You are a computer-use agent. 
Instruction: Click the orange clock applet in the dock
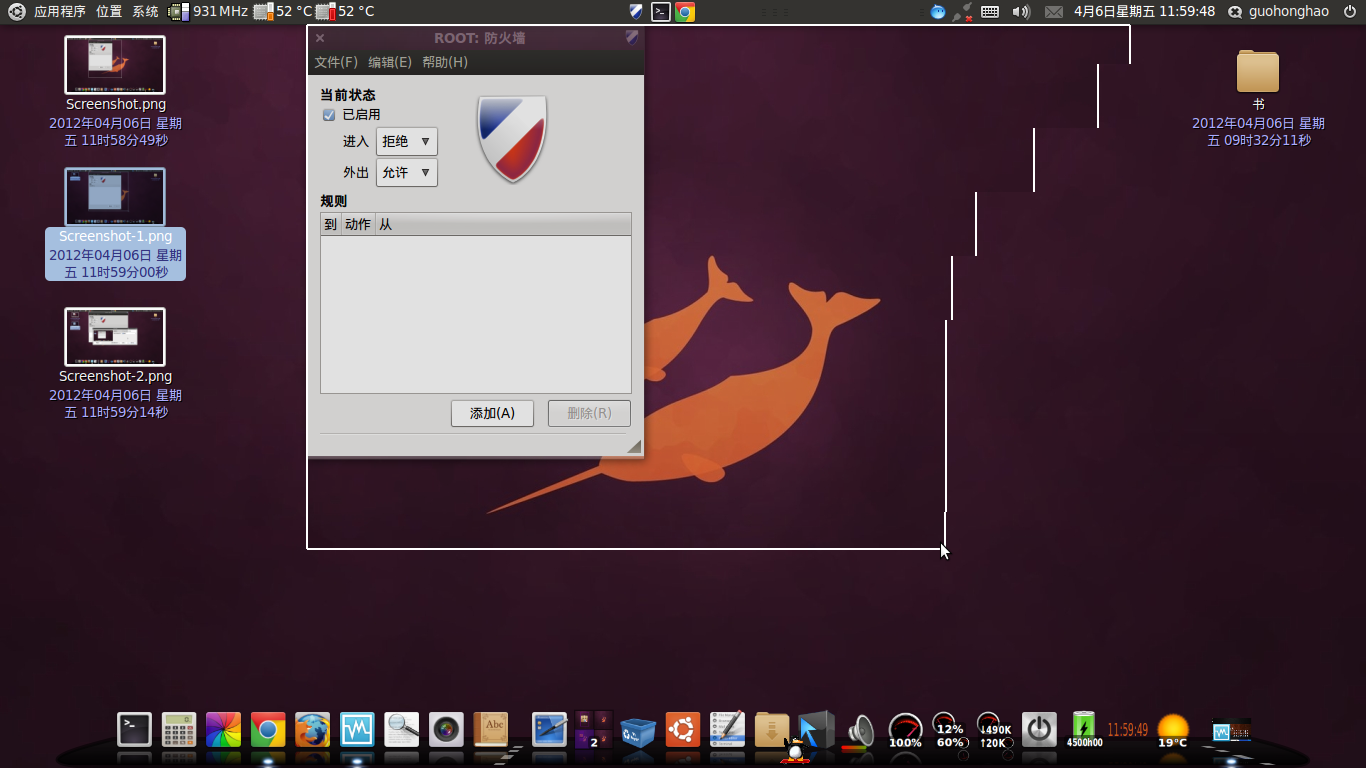click(1127, 730)
